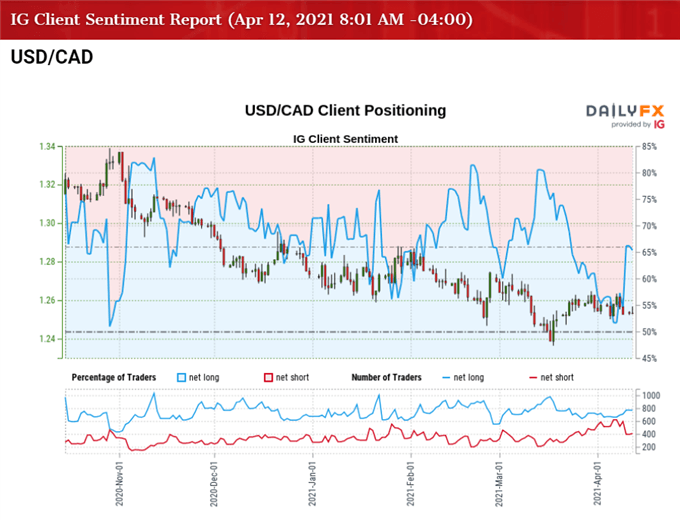Click the 80% axis label
The image size is (680, 520).
[x=649, y=173]
